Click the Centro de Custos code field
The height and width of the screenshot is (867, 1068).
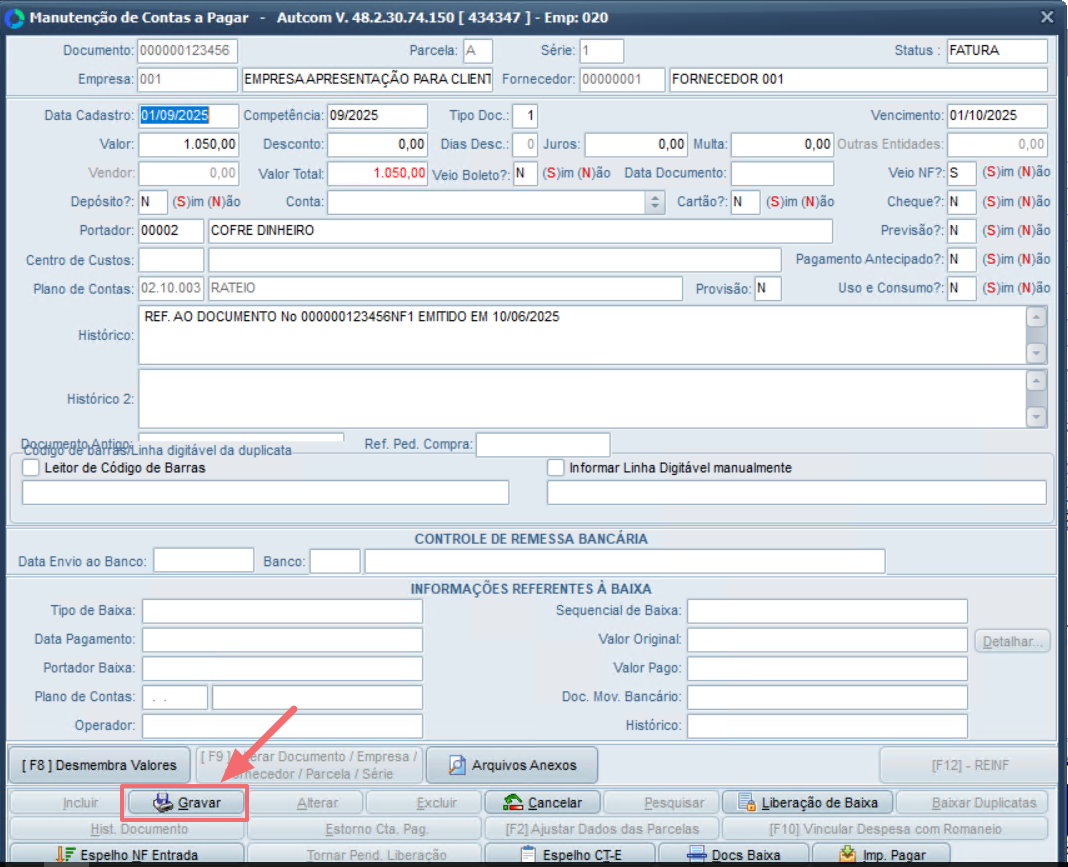pos(171,259)
